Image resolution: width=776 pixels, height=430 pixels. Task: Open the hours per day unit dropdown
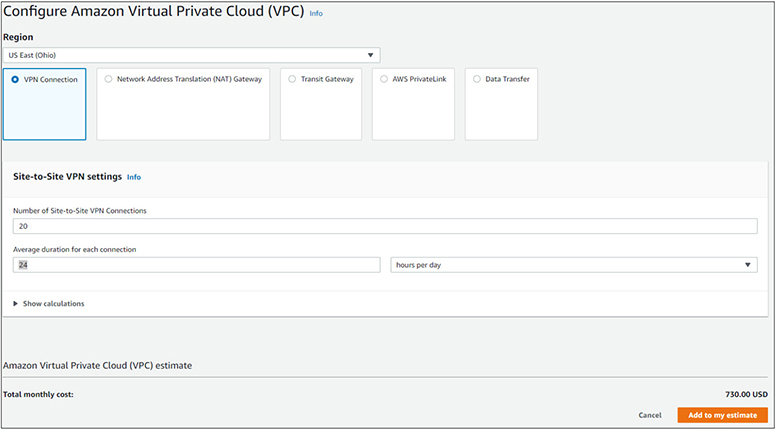tap(572, 265)
